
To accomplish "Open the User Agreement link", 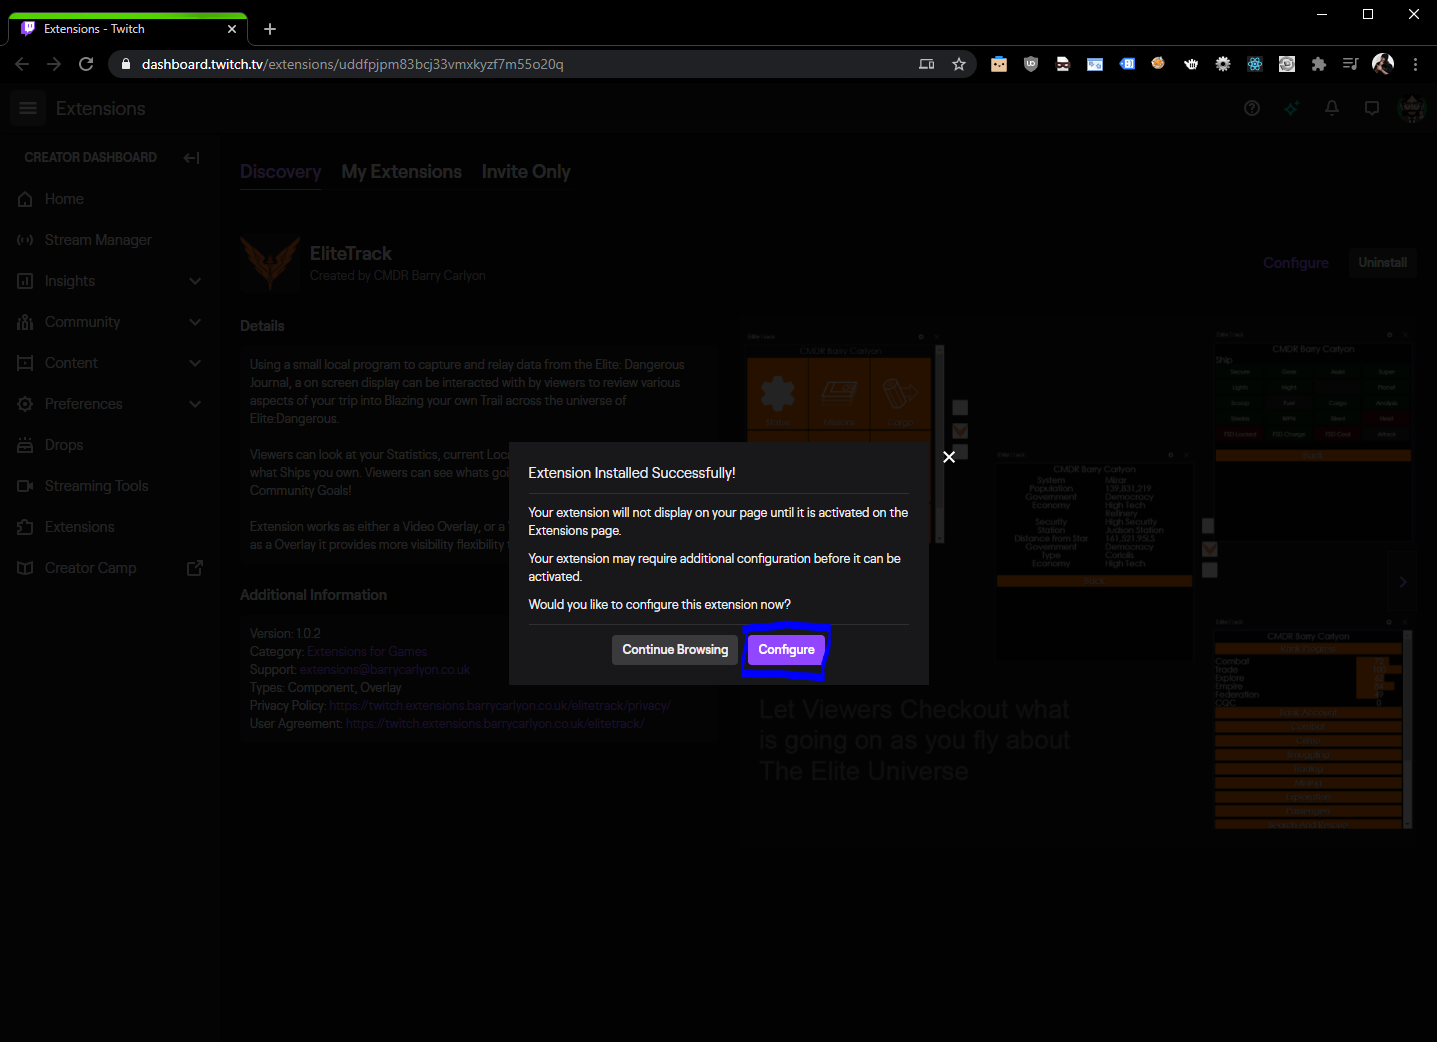I will 495,724.
